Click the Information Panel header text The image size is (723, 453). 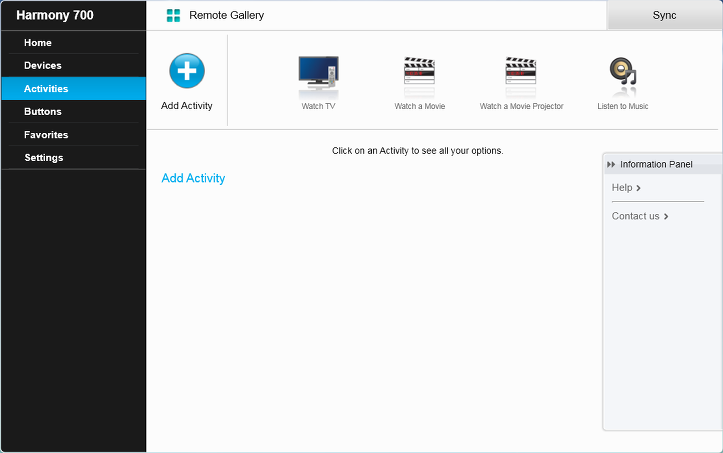pos(656,165)
